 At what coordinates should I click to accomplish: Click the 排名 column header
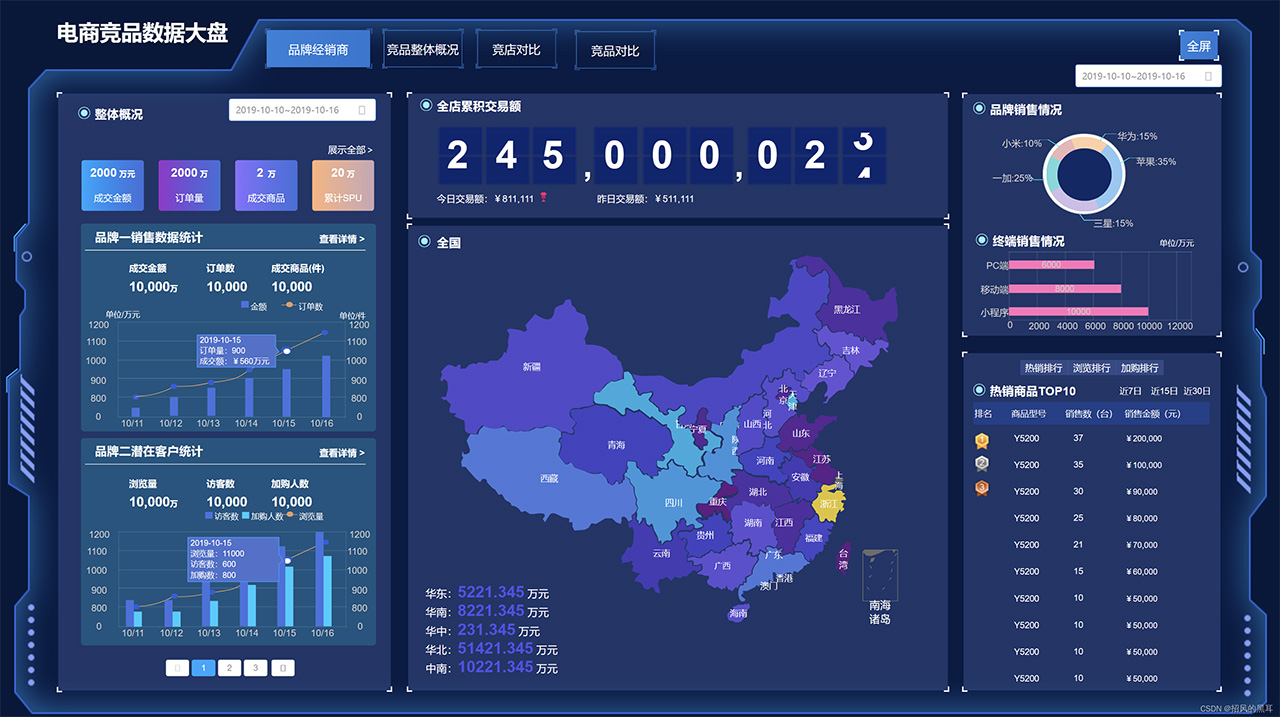tap(983, 414)
